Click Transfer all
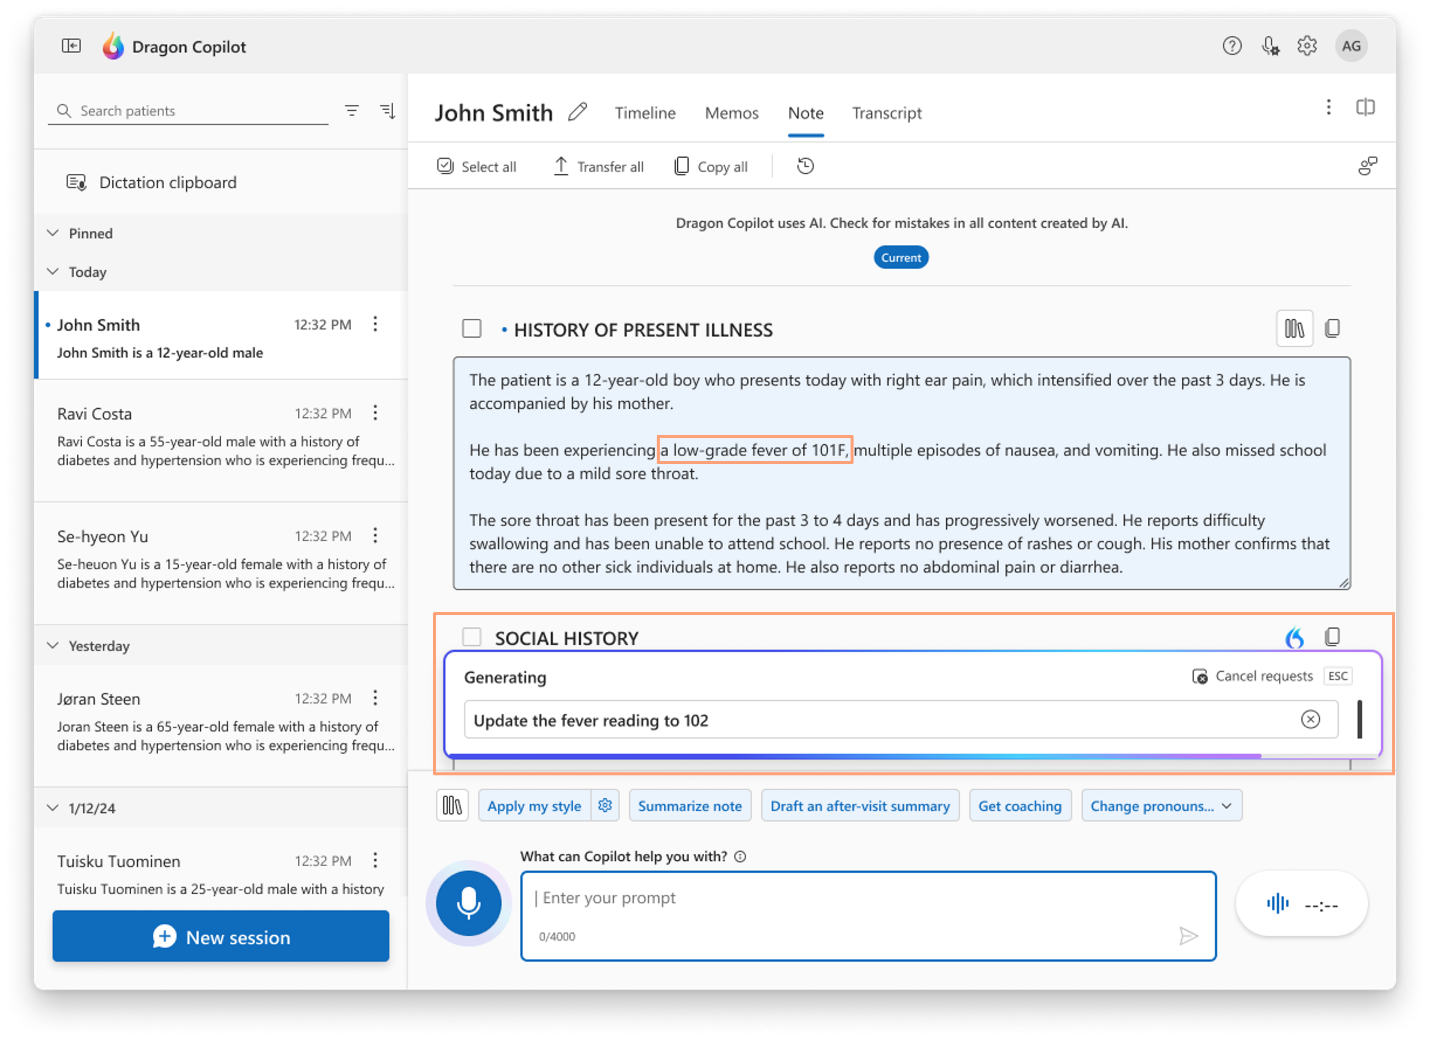 click(598, 167)
